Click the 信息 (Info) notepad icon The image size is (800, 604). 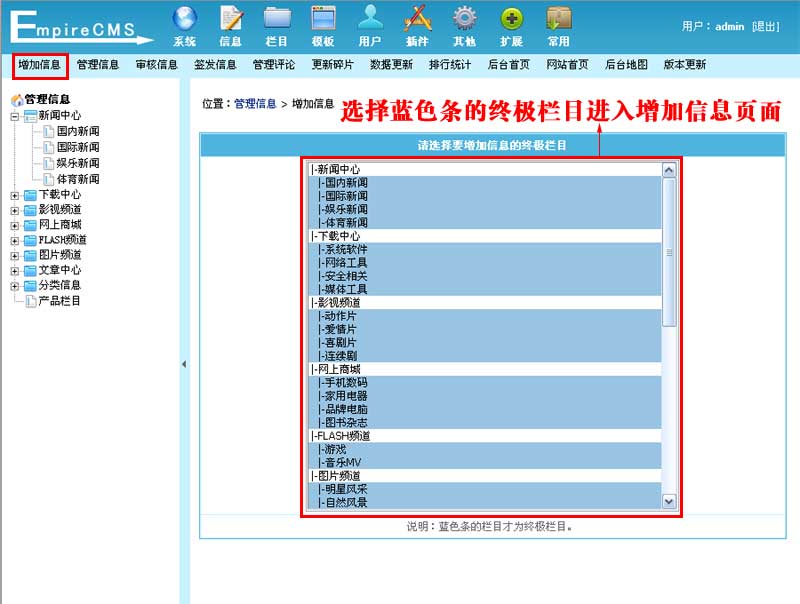click(231, 25)
